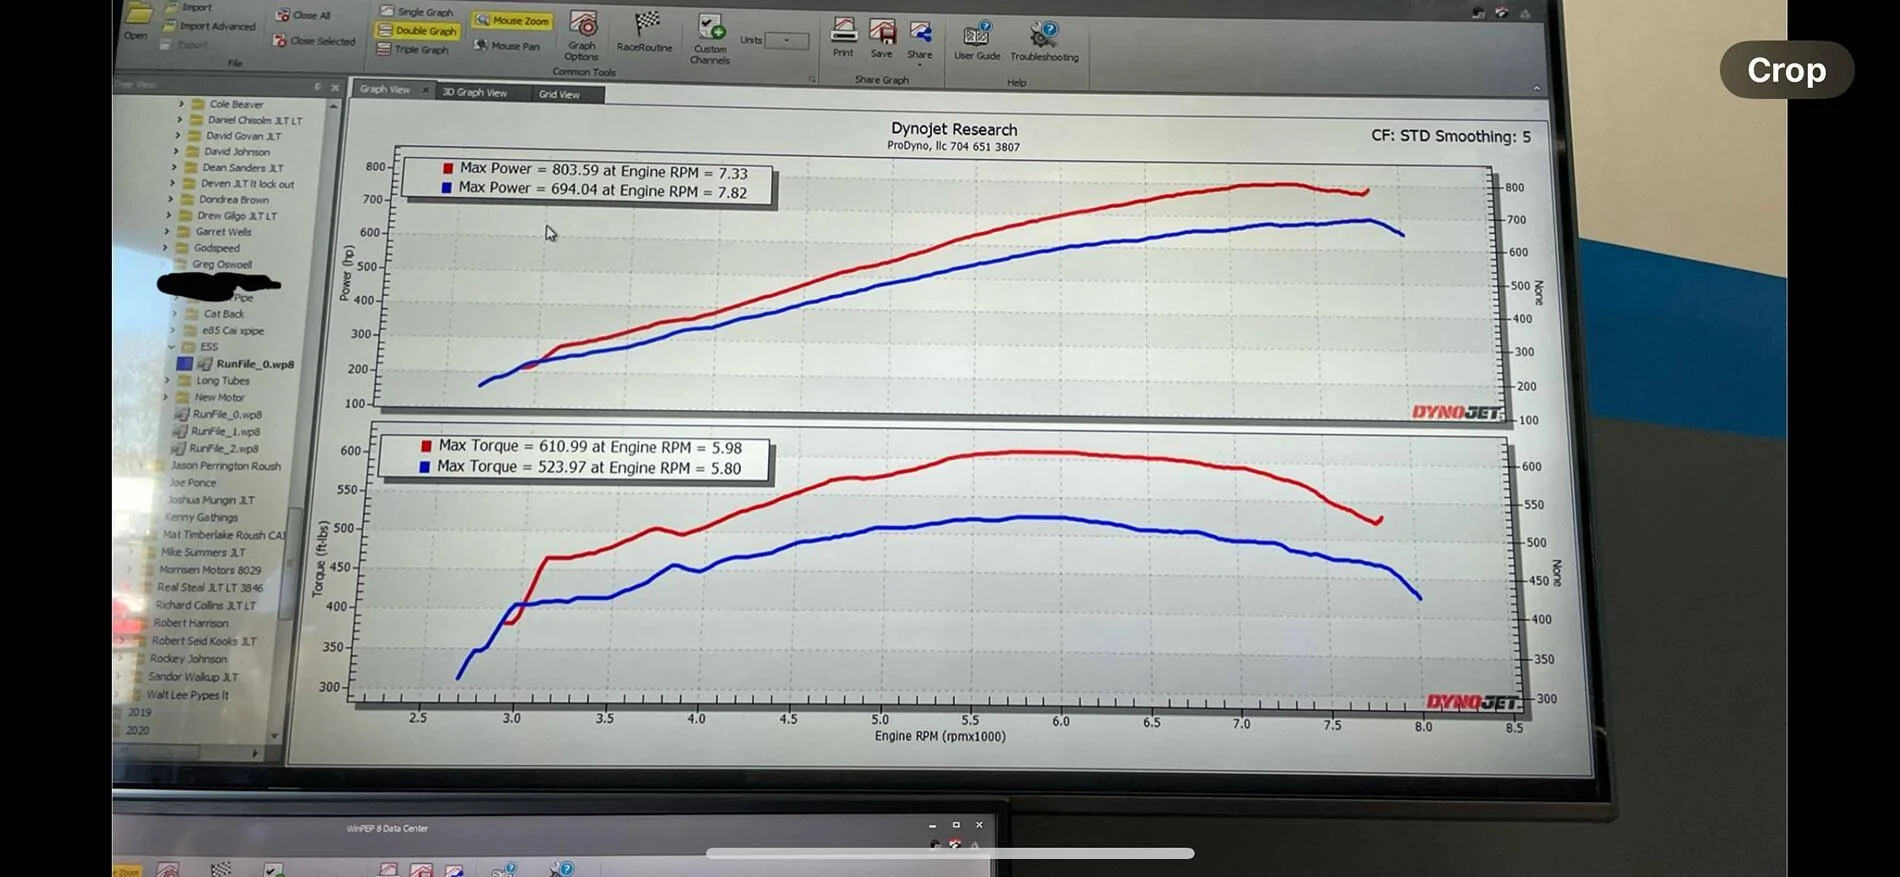Viewport: 1900px width, 877px height.
Task: Open the Graph Options tool
Action: click(x=582, y=37)
